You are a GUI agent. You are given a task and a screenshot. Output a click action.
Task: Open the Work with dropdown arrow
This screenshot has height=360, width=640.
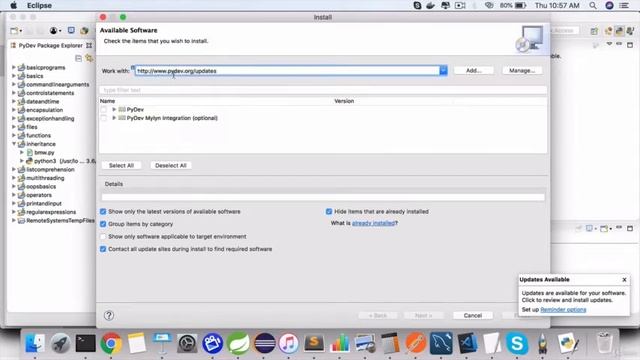tap(443, 71)
